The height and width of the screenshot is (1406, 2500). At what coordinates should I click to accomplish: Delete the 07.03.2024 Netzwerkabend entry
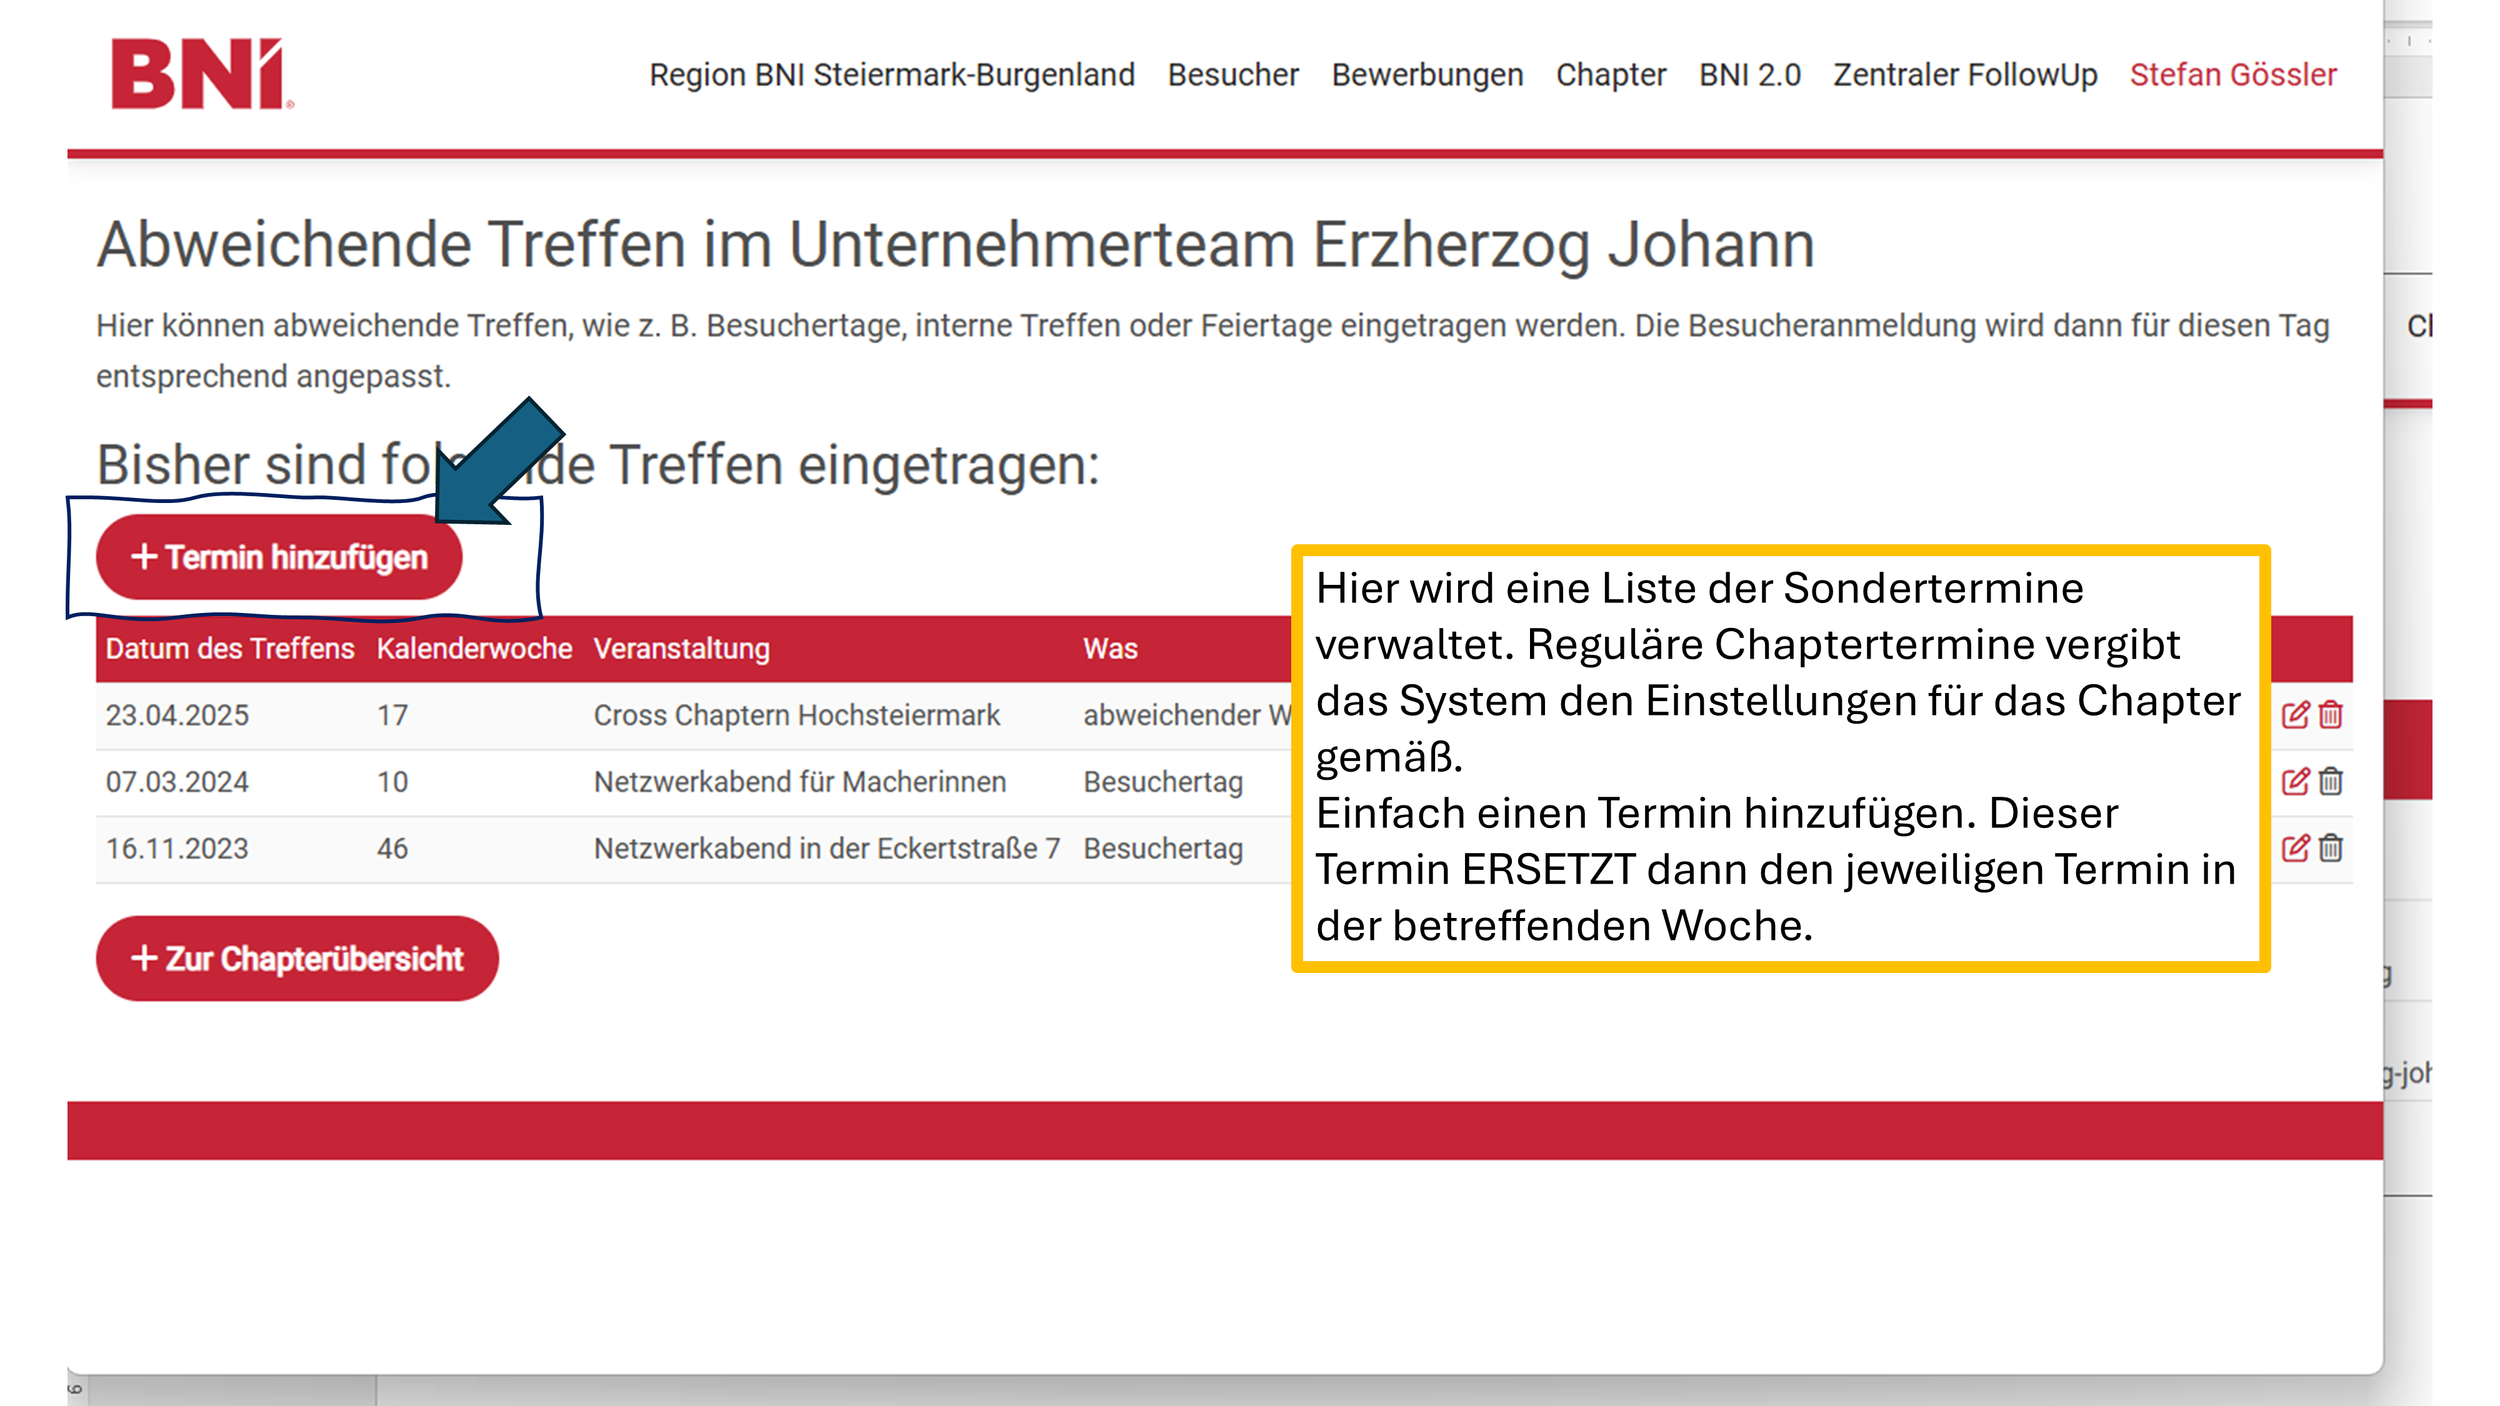2331,781
